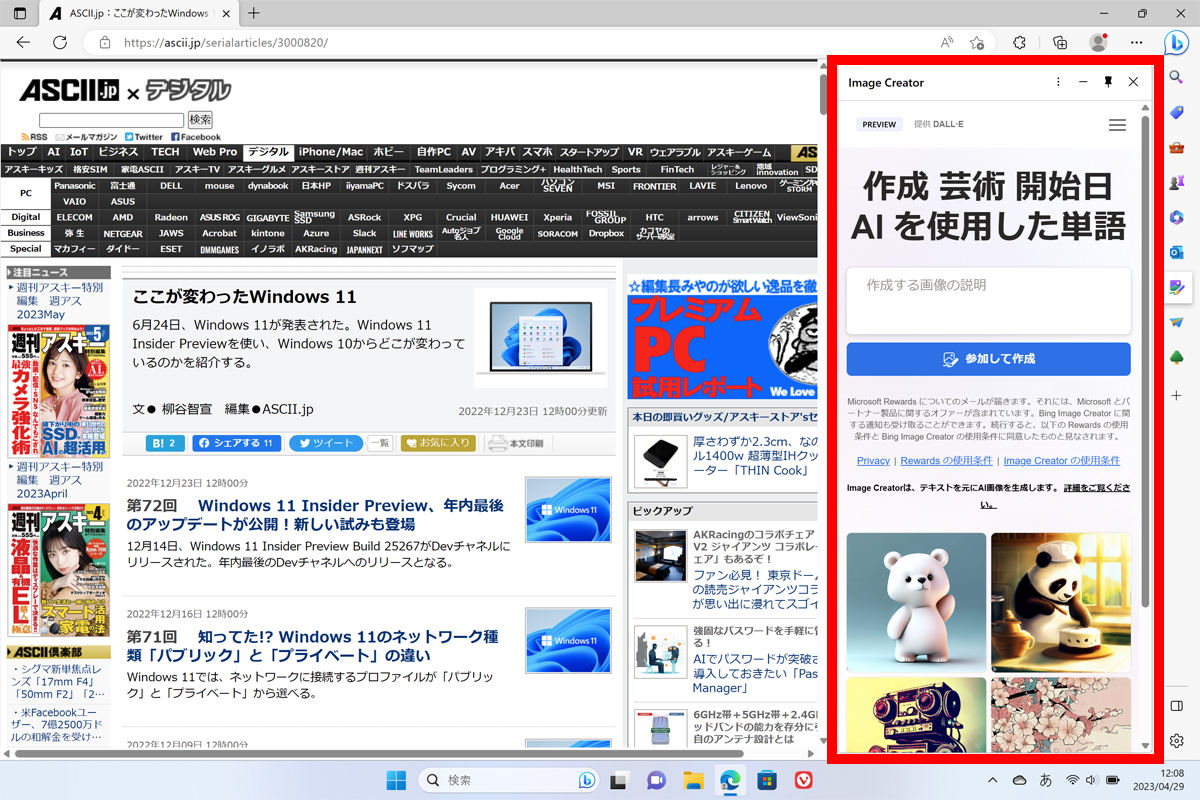Open the Games chess sidebar icon

(x=1176, y=183)
